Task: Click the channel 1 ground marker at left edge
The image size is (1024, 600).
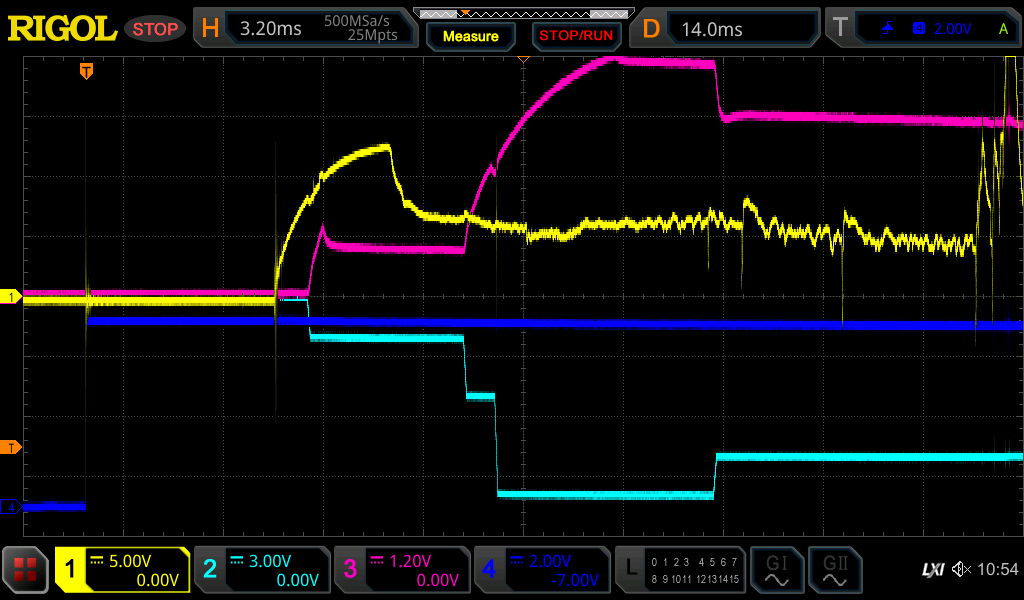Action: point(11,297)
